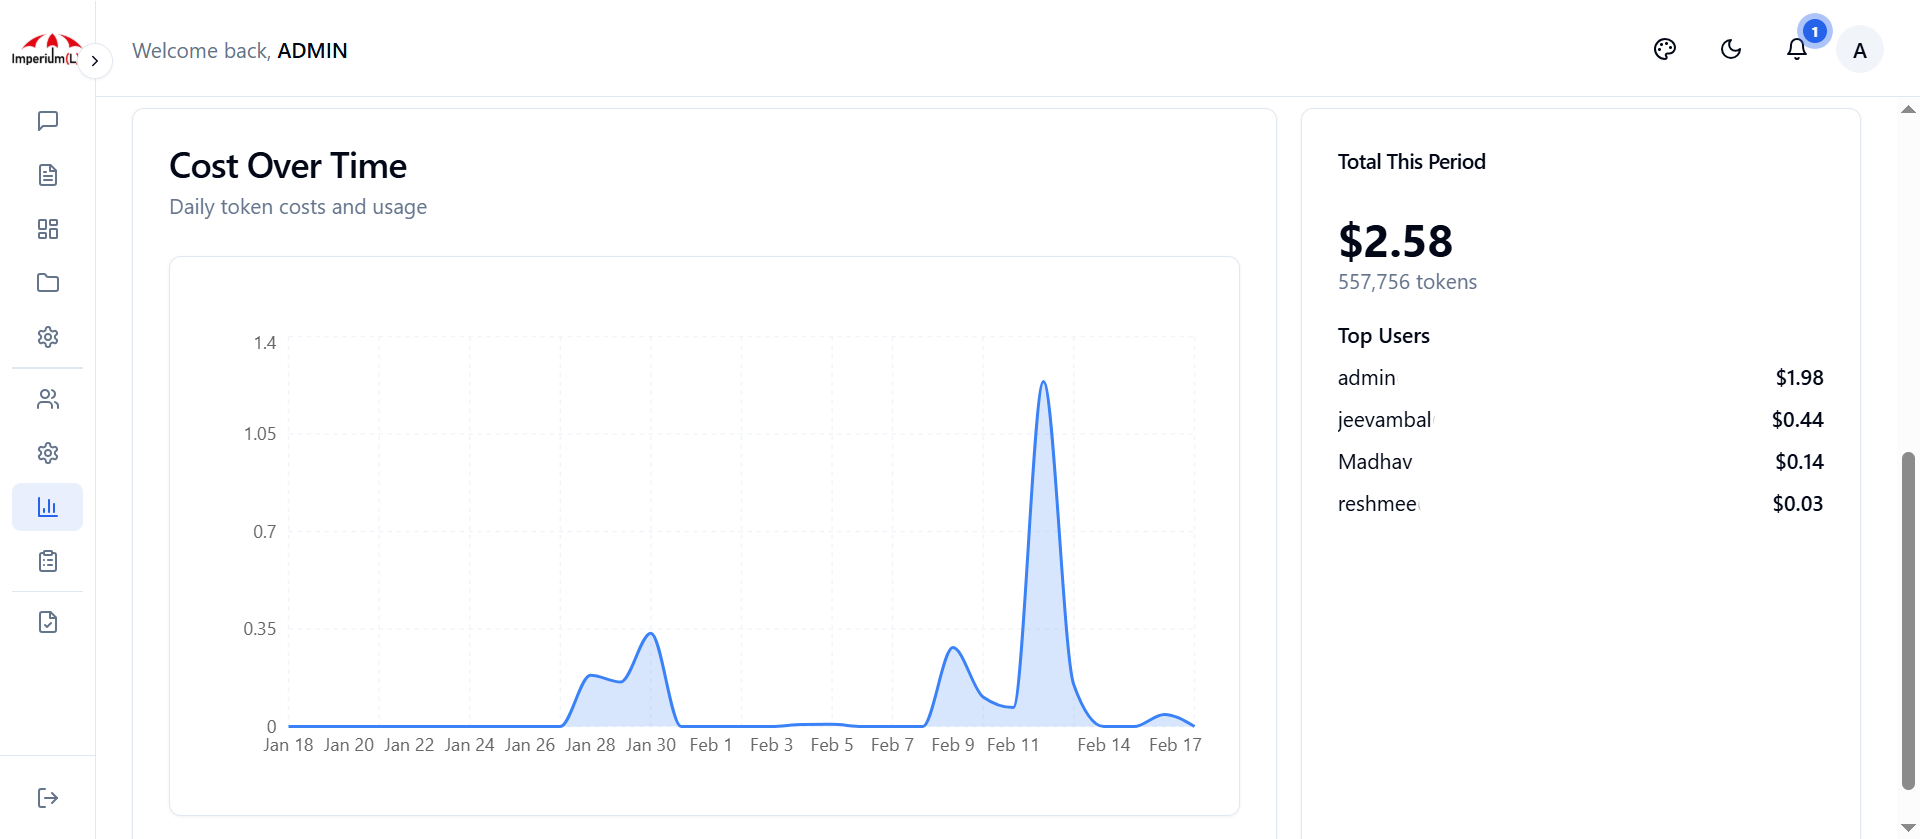Click the scroll down arrow of the scrollbar
This screenshot has height=839, width=1920.
[x=1908, y=827]
